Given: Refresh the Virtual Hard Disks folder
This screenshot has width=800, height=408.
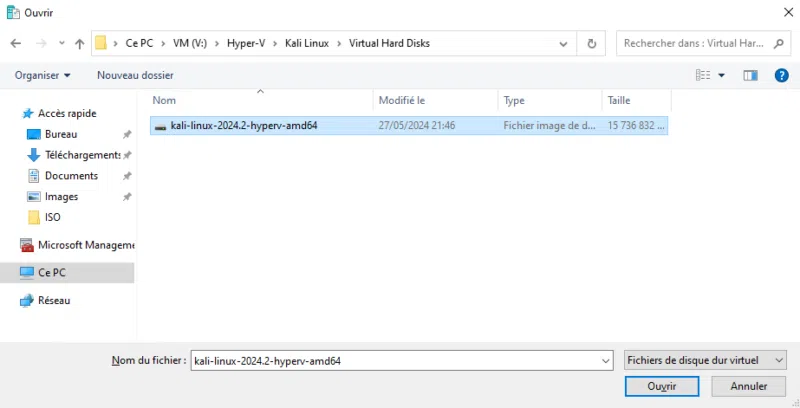Looking at the screenshot, I should pyautogui.click(x=591, y=44).
